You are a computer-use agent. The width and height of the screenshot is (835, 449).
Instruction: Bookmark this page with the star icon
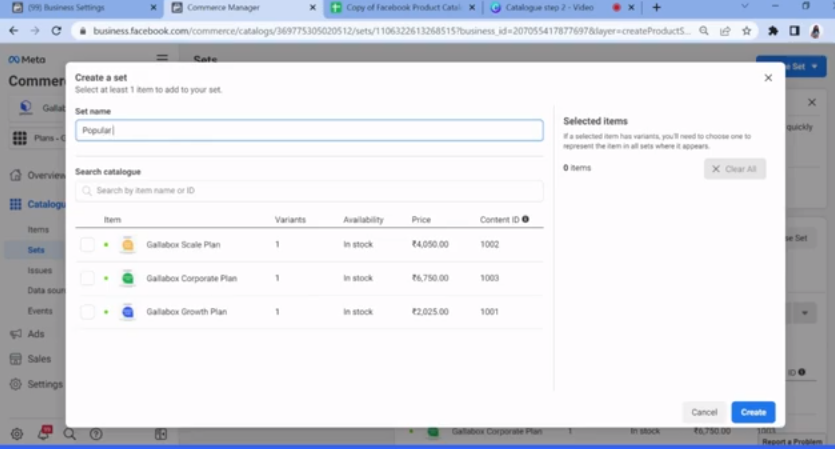click(747, 31)
